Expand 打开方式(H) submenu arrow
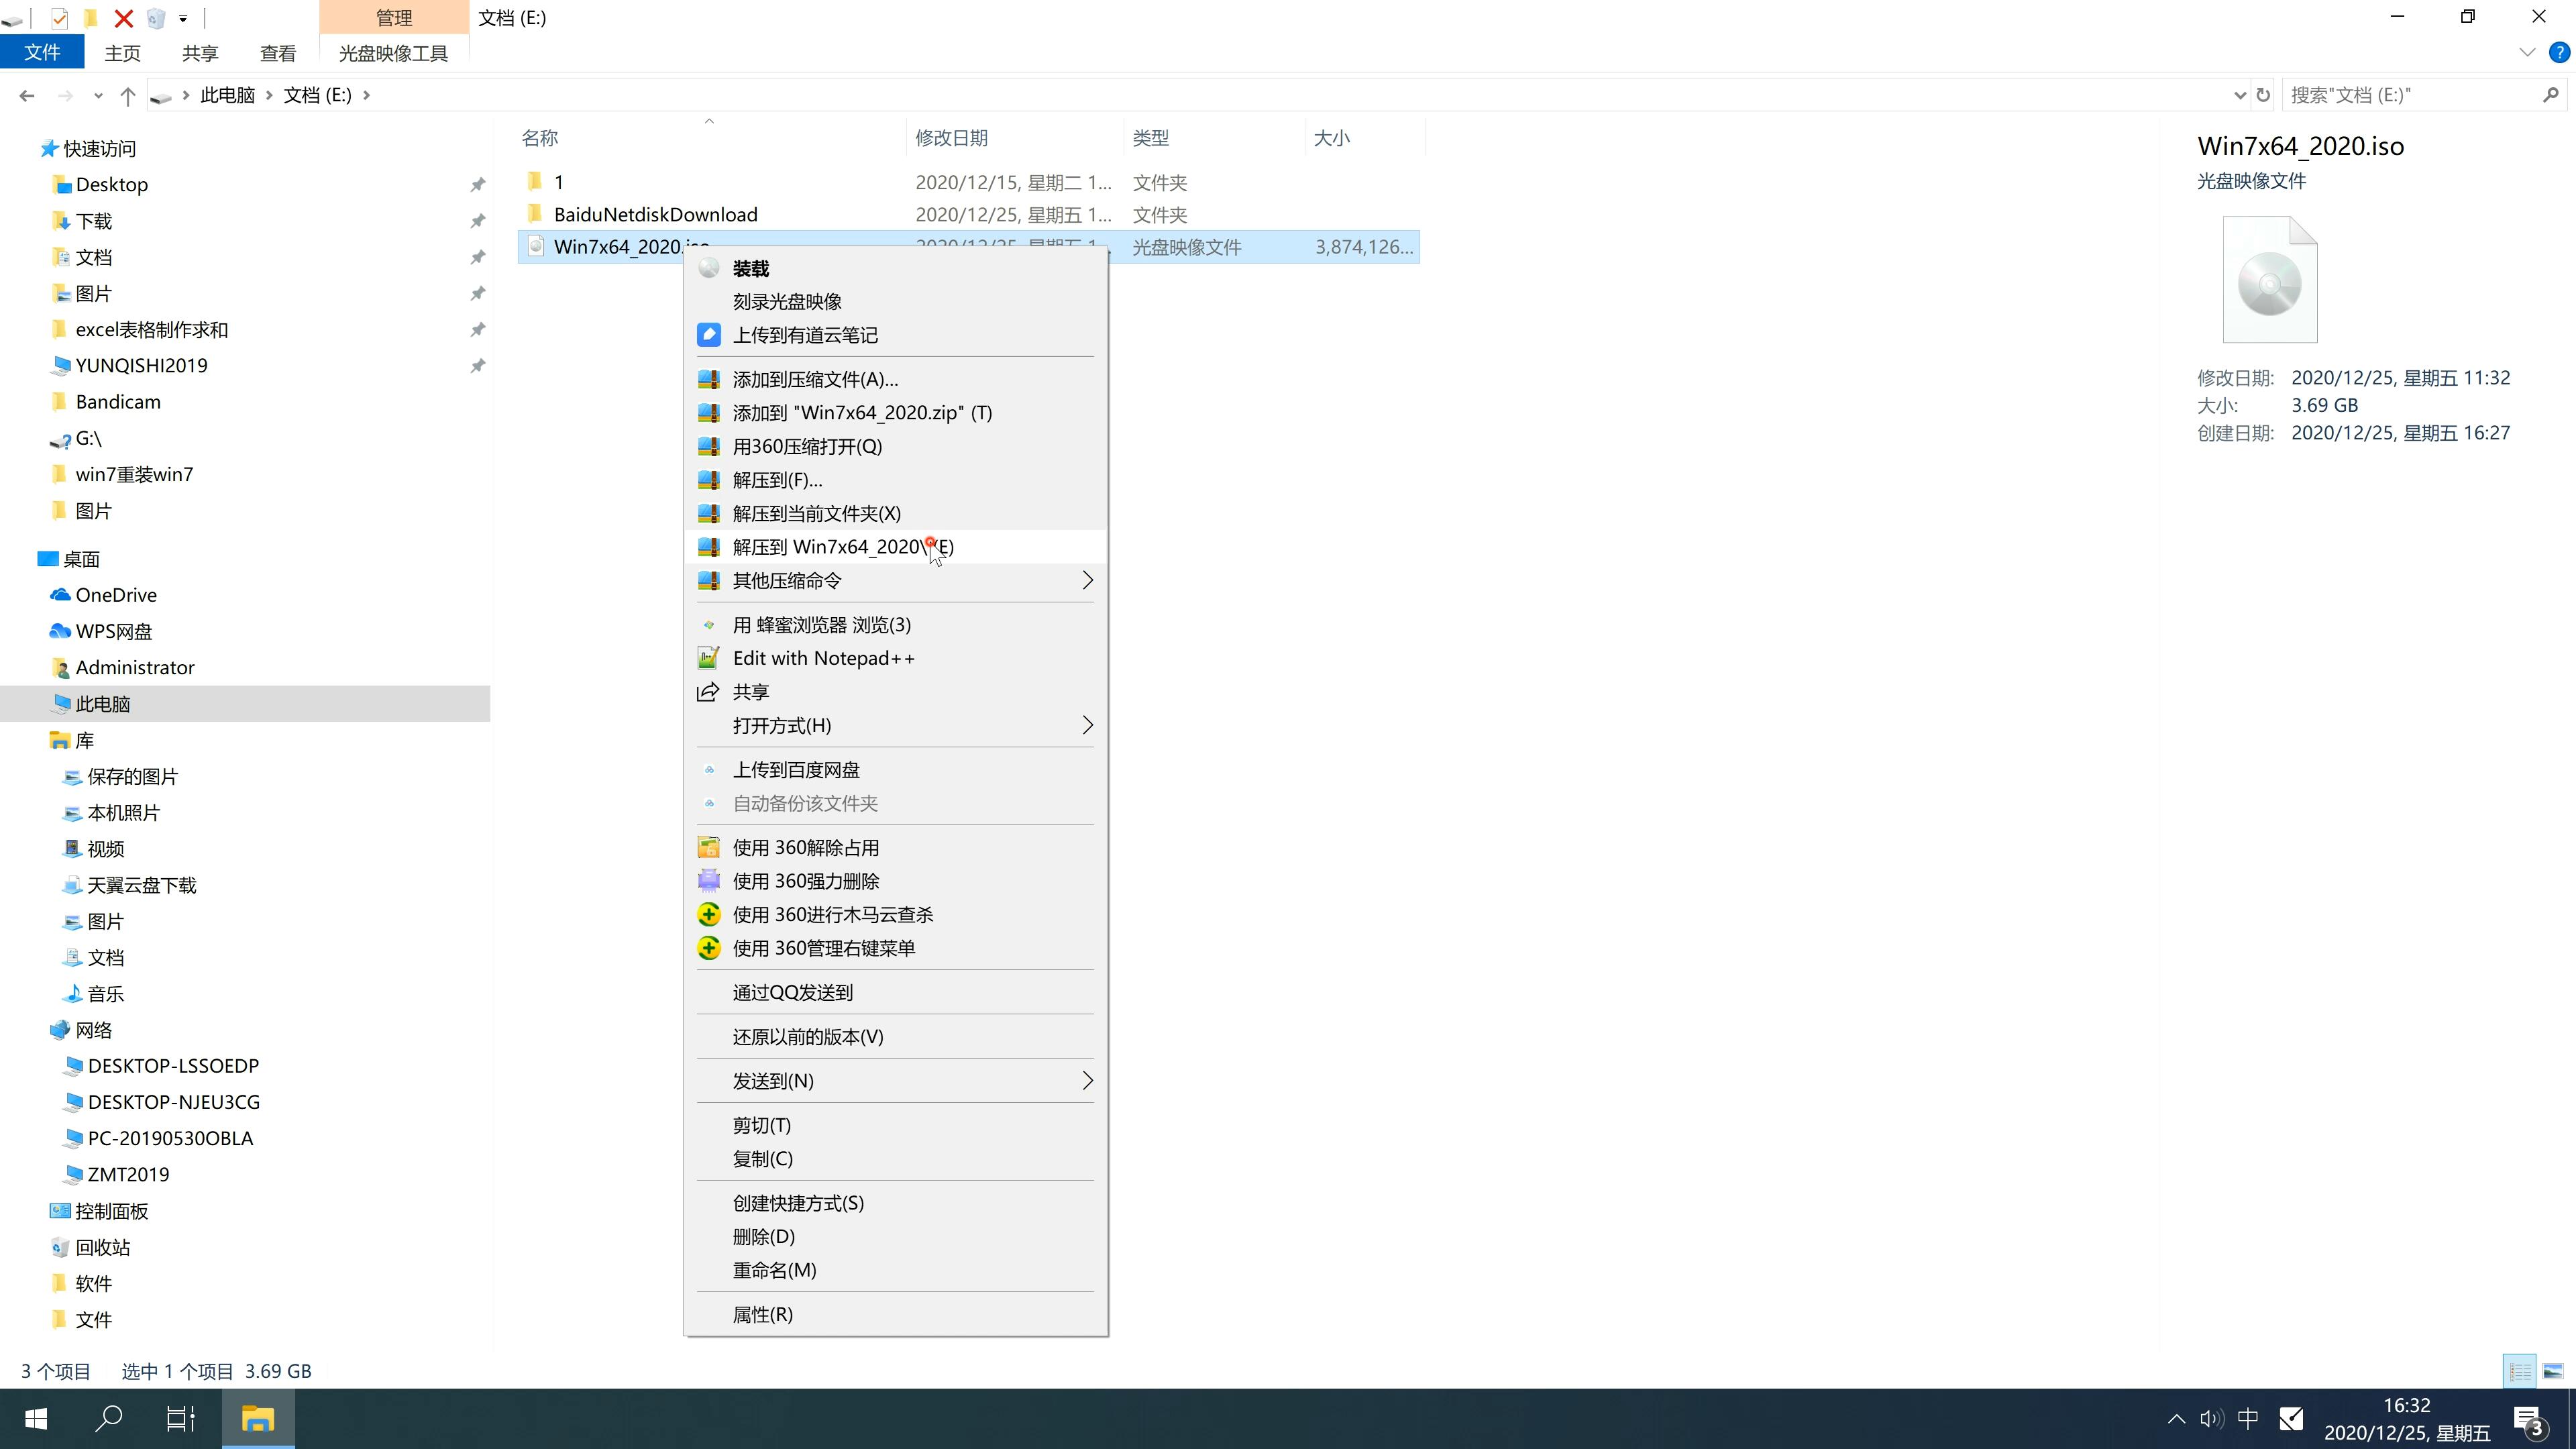The image size is (2576, 1449). tap(1088, 725)
